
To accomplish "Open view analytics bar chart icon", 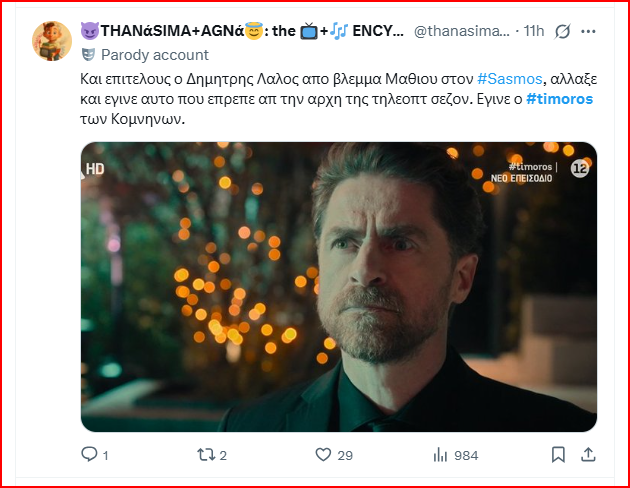I will click(440, 455).
